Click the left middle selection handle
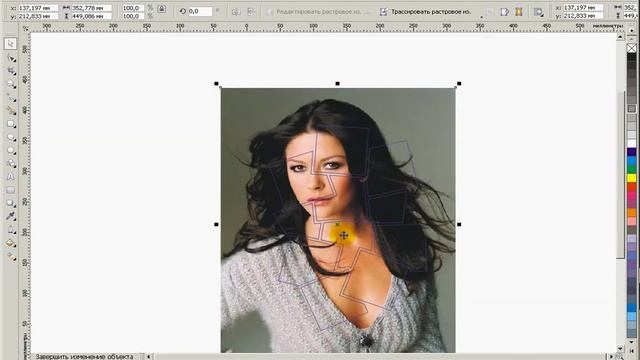Viewport: 640px width, 360px height. (216, 224)
